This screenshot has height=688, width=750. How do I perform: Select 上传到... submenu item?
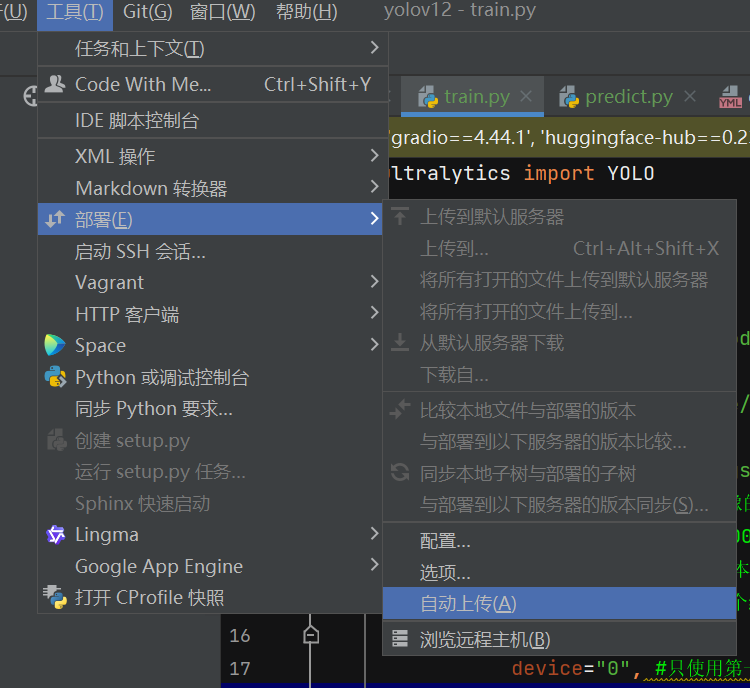(x=559, y=248)
